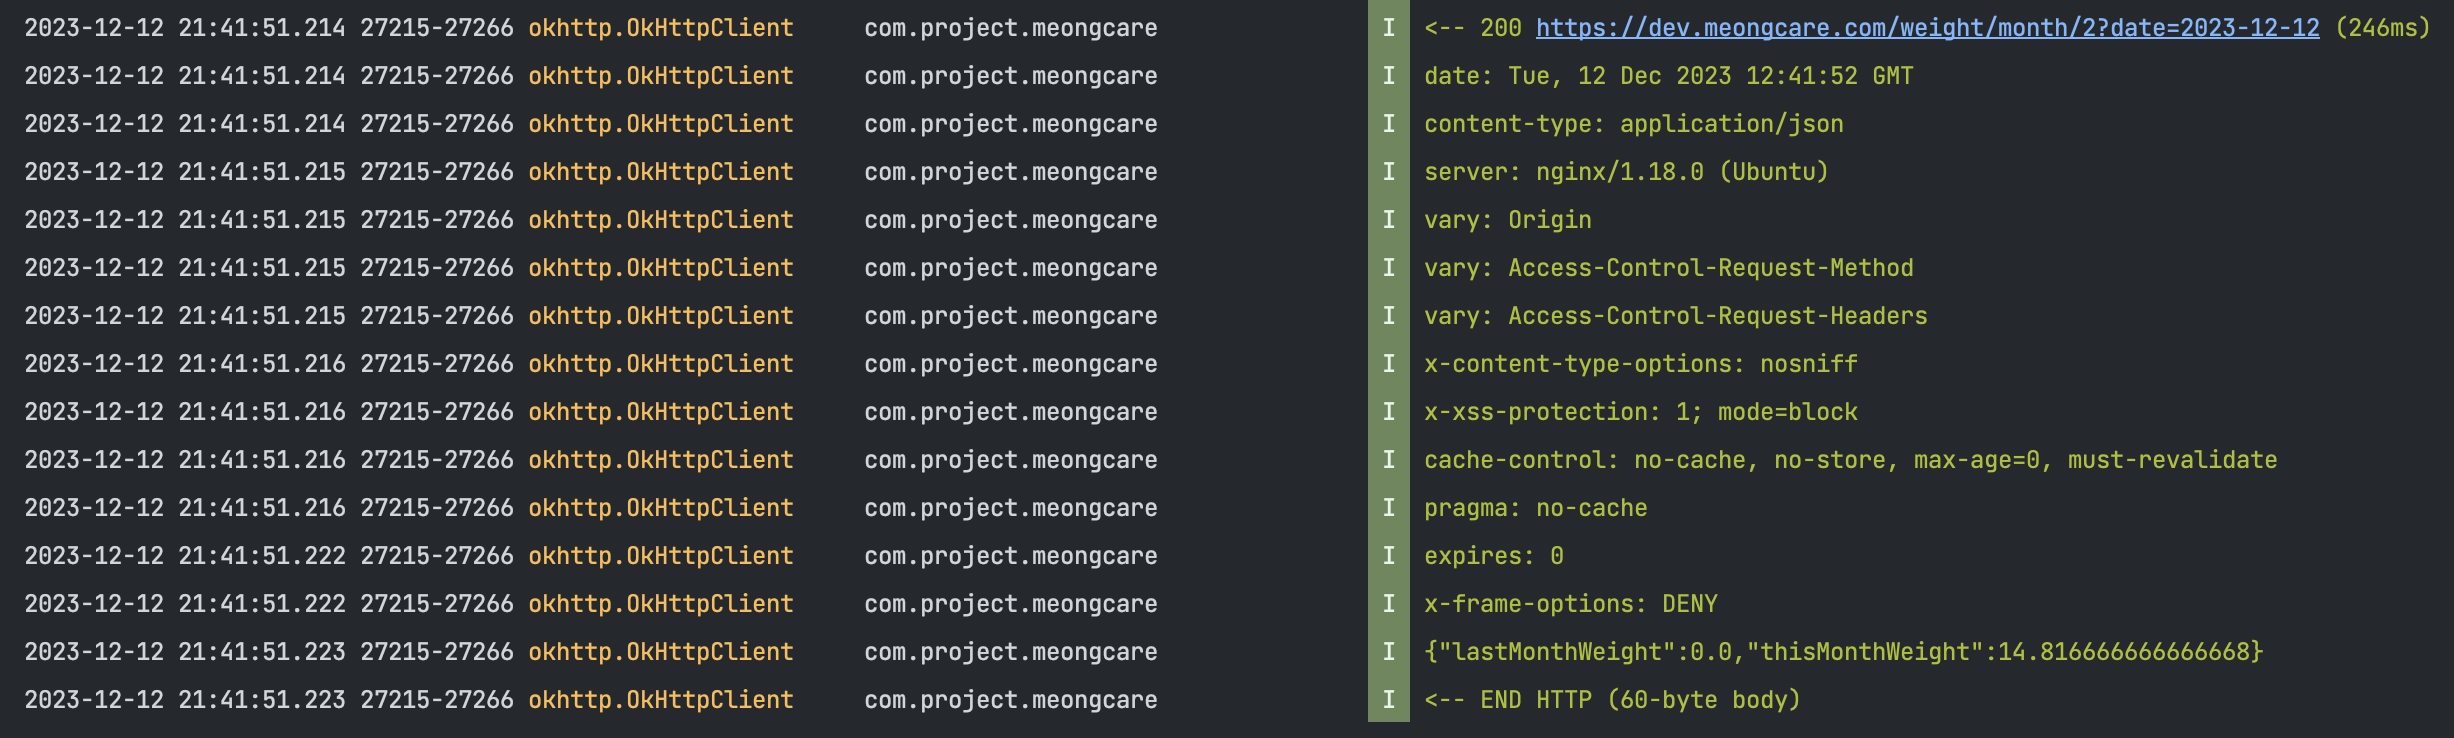This screenshot has height=738, width=2454.
Task: Click the content-type: application/json message
Action: 1633,124
